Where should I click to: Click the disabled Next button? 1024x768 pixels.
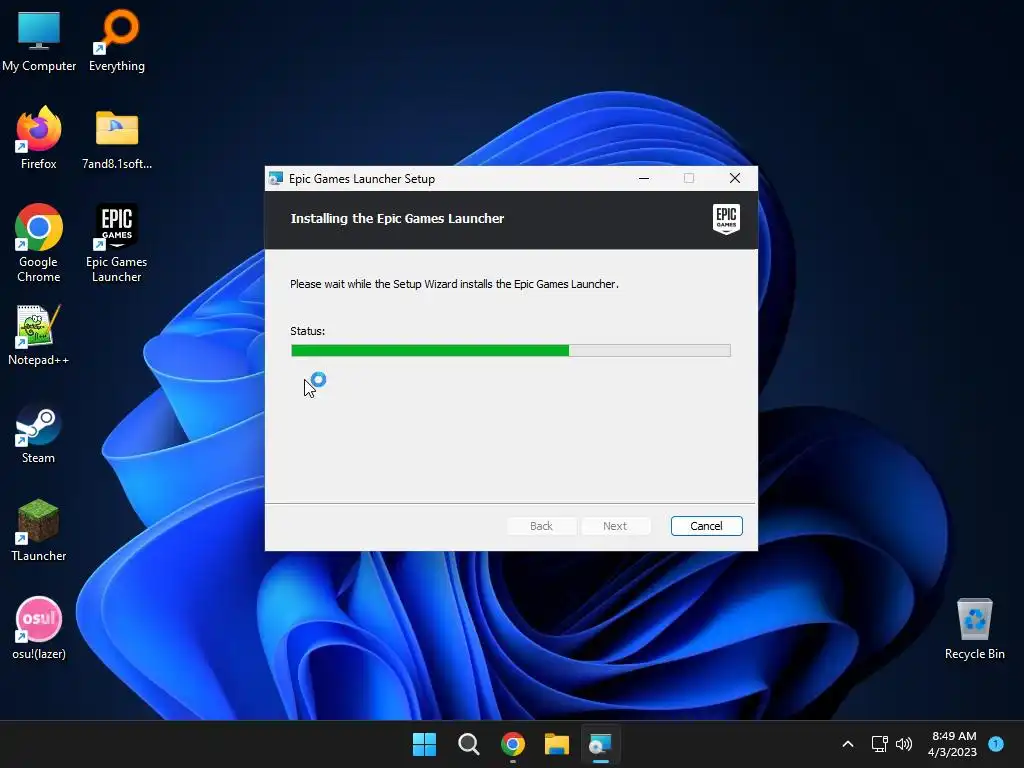coord(615,526)
